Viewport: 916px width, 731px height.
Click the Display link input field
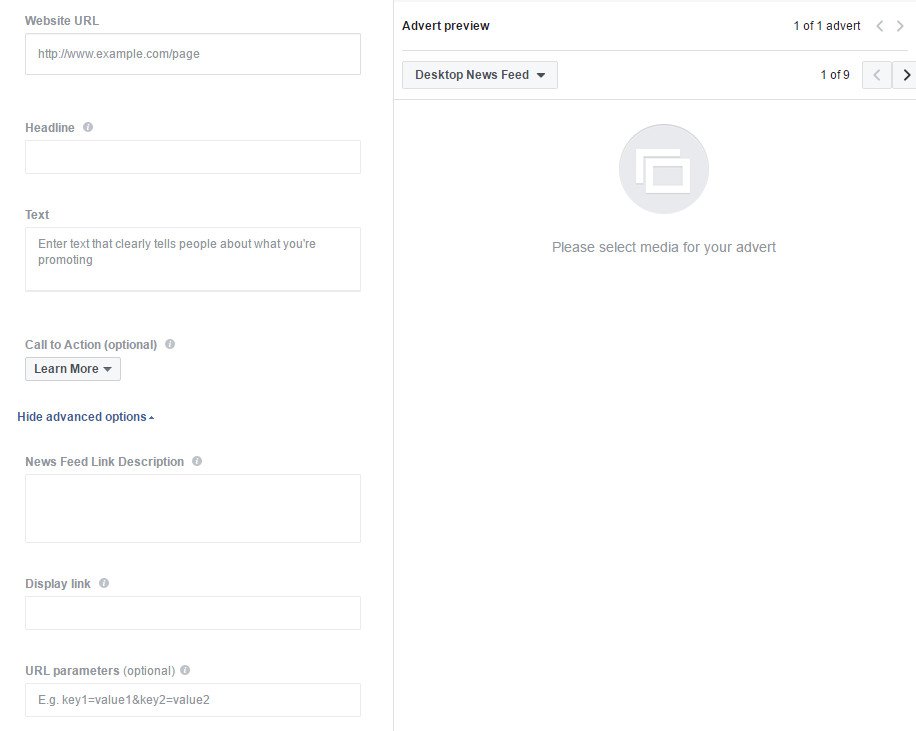coord(193,613)
